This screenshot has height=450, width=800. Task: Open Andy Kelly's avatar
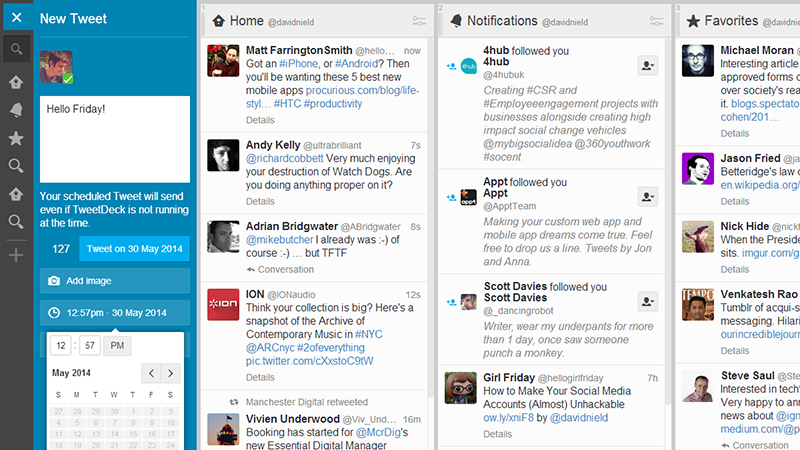(x=223, y=155)
